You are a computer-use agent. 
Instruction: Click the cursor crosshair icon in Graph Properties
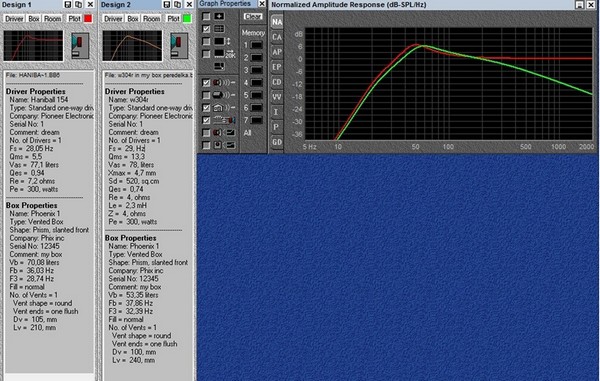[219, 16]
